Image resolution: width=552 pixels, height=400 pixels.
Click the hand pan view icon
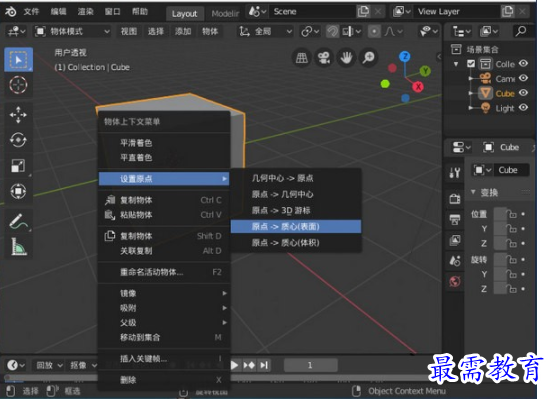tap(346, 58)
